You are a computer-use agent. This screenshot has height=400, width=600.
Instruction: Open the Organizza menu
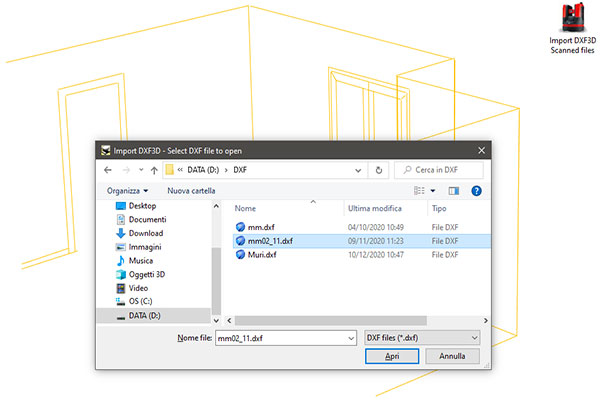(127, 191)
